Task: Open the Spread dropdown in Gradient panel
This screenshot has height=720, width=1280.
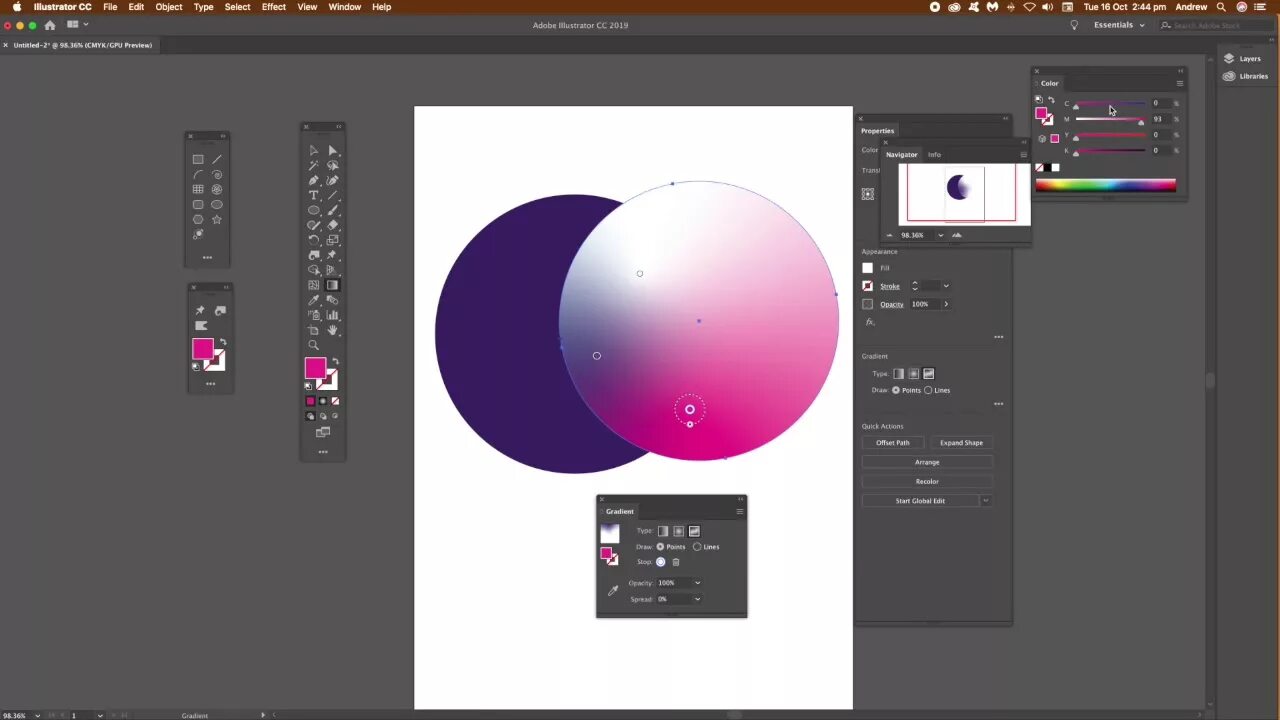Action: pyautogui.click(x=697, y=599)
